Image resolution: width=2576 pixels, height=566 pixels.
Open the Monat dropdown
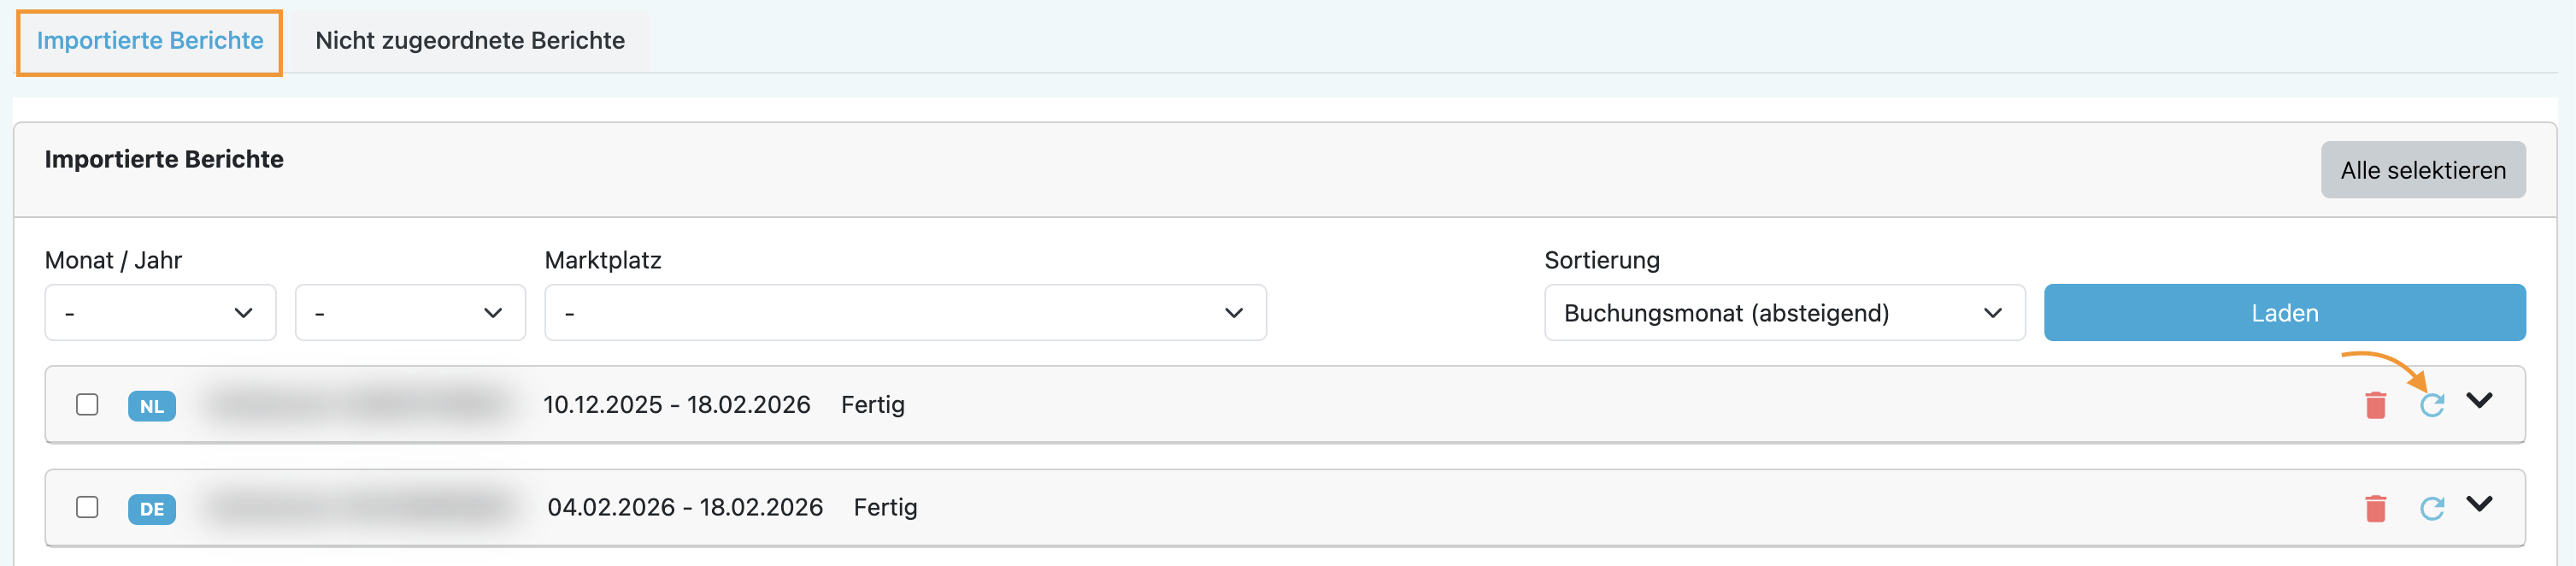pyautogui.click(x=160, y=313)
